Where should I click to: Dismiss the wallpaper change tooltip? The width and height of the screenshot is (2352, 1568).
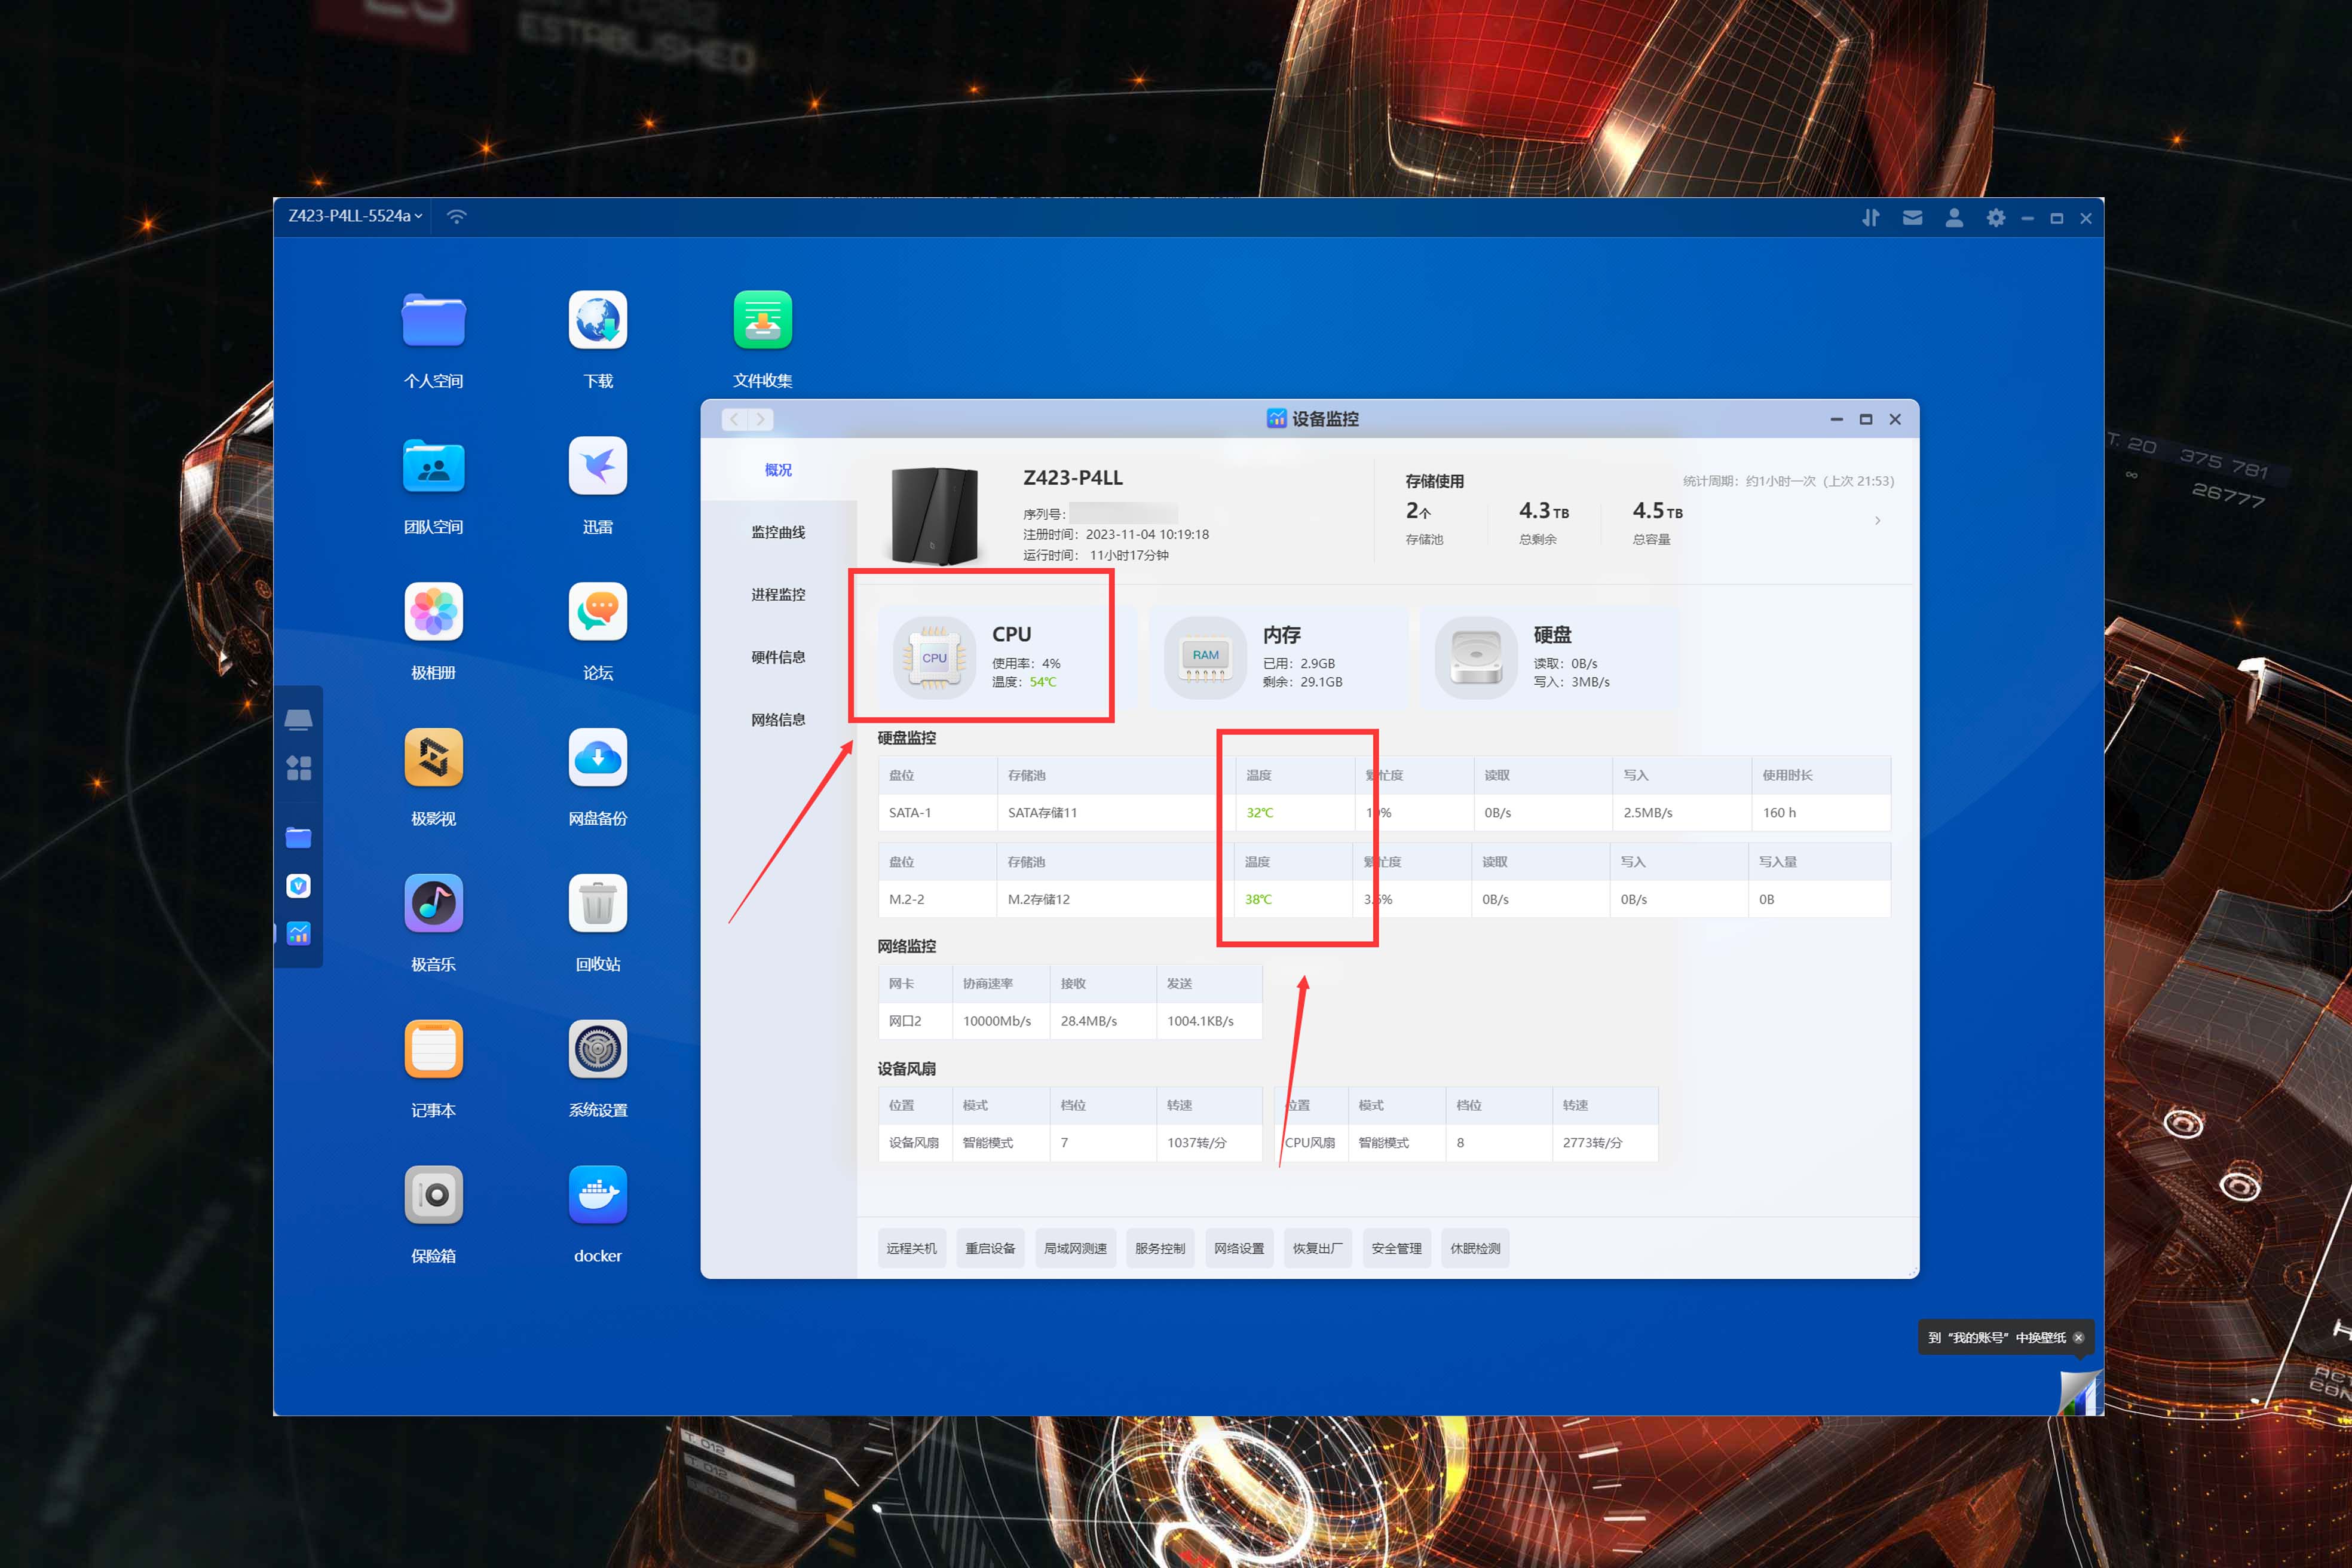click(2078, 1337)
